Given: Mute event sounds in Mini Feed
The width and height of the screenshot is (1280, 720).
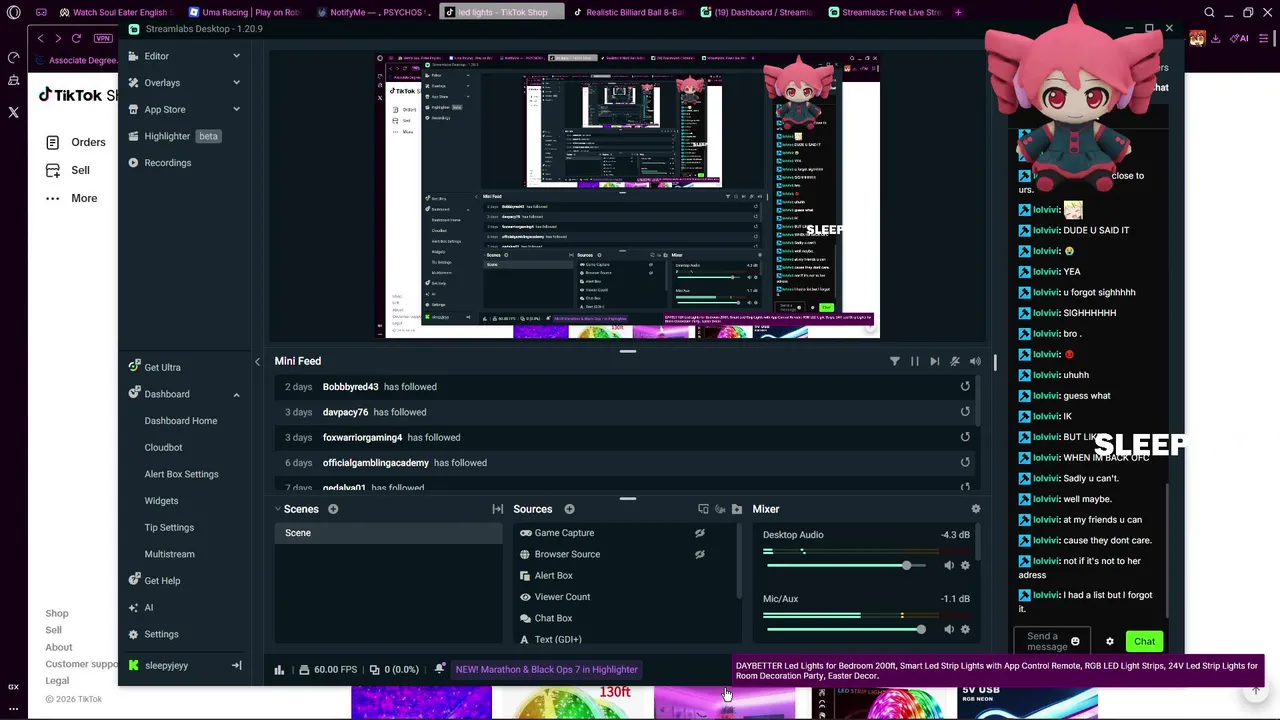Looking at the screenshot, I should [x=955, y=361].
